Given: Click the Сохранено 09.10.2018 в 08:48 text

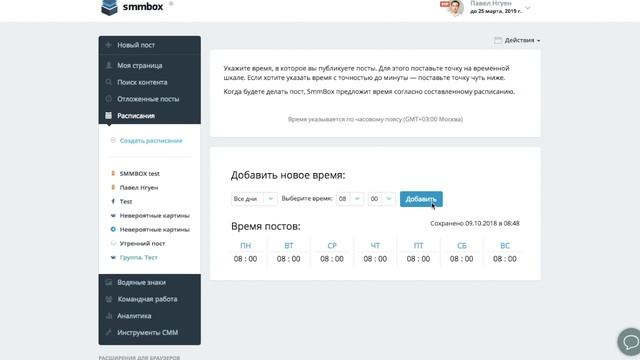Looking at the screenshot, I should [x=475, y=223].
